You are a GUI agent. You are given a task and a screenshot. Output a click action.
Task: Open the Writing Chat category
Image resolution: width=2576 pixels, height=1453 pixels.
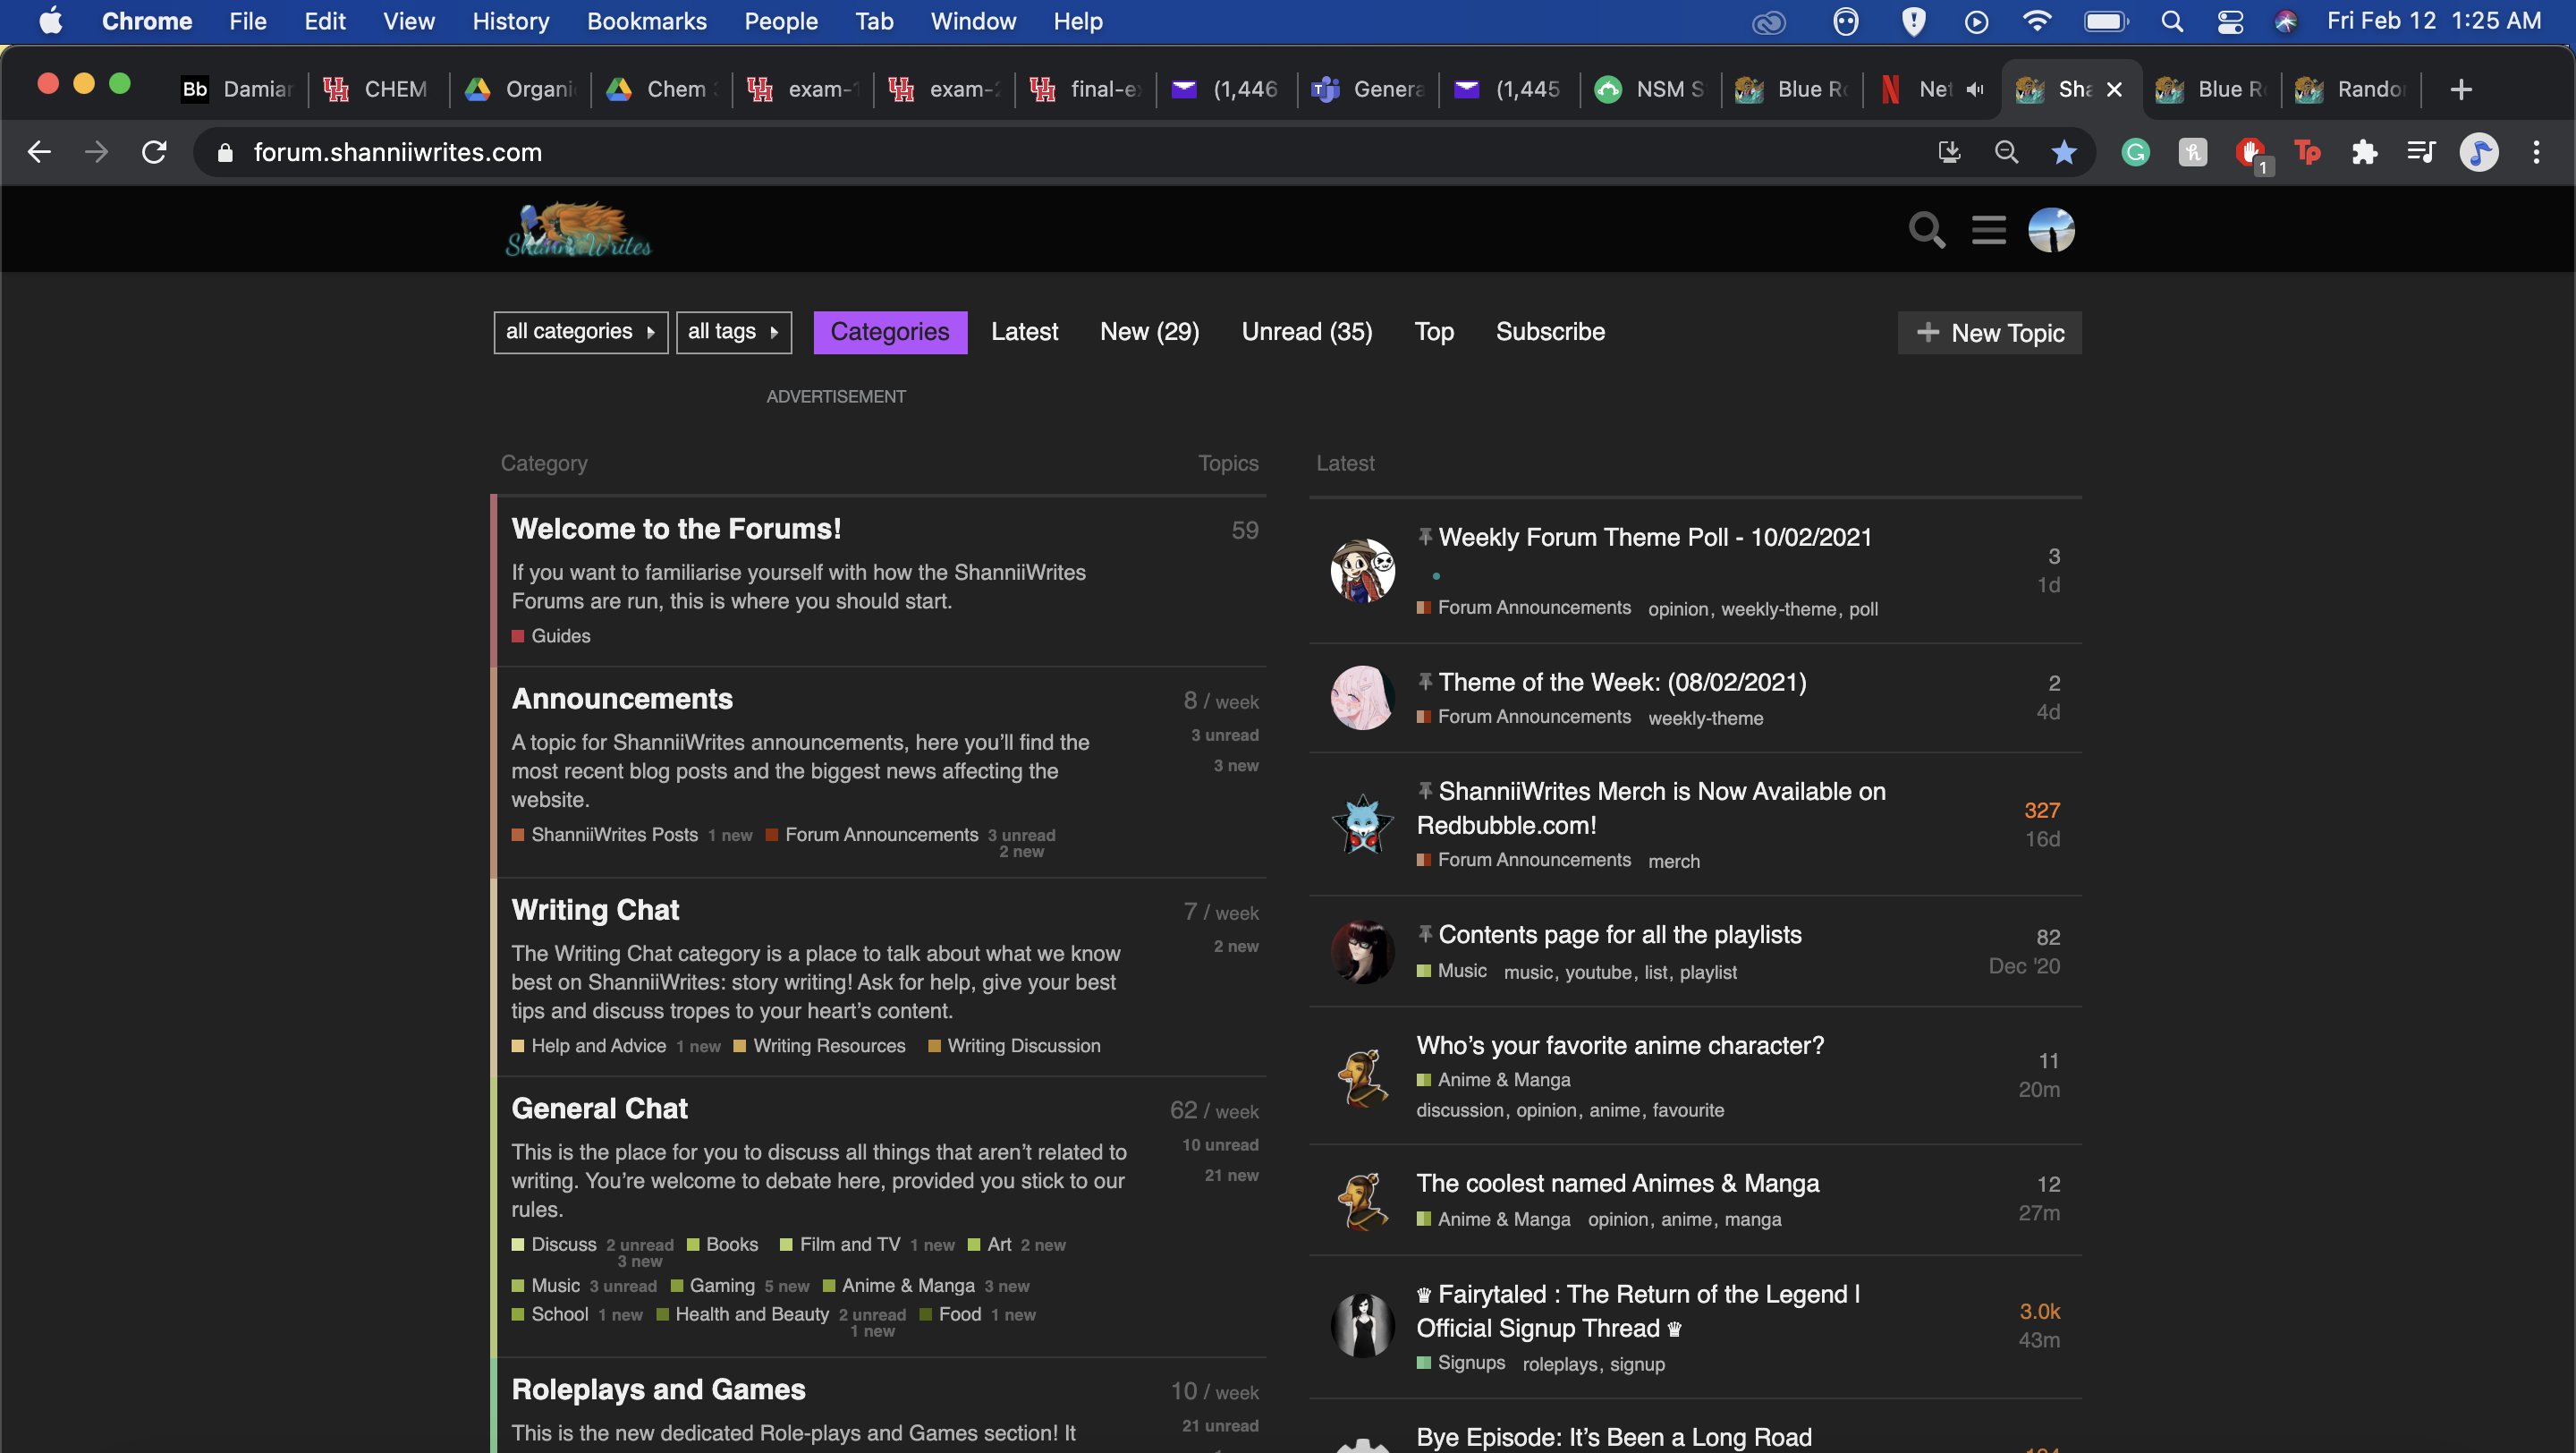[x=595, y=909]
